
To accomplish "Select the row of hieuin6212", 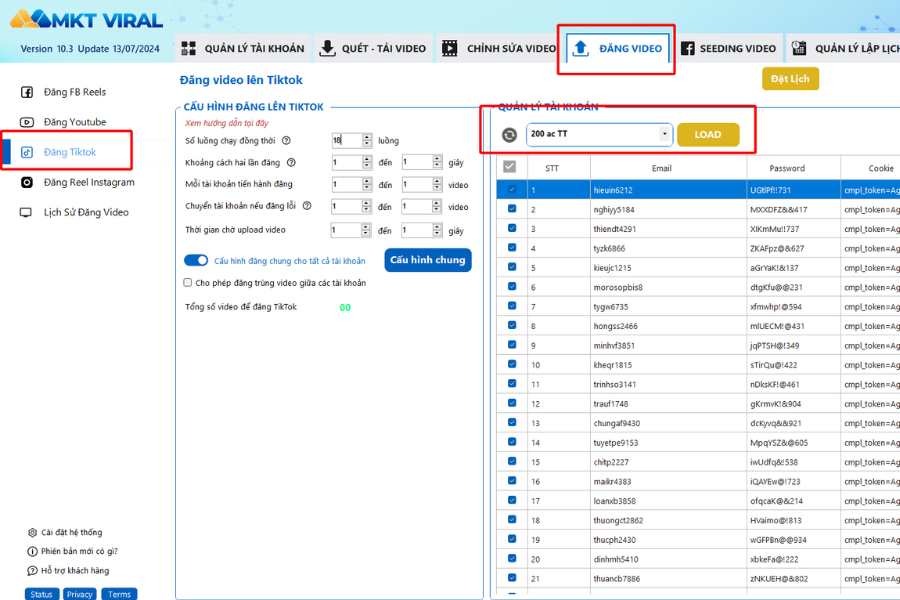I will [698, 190].
